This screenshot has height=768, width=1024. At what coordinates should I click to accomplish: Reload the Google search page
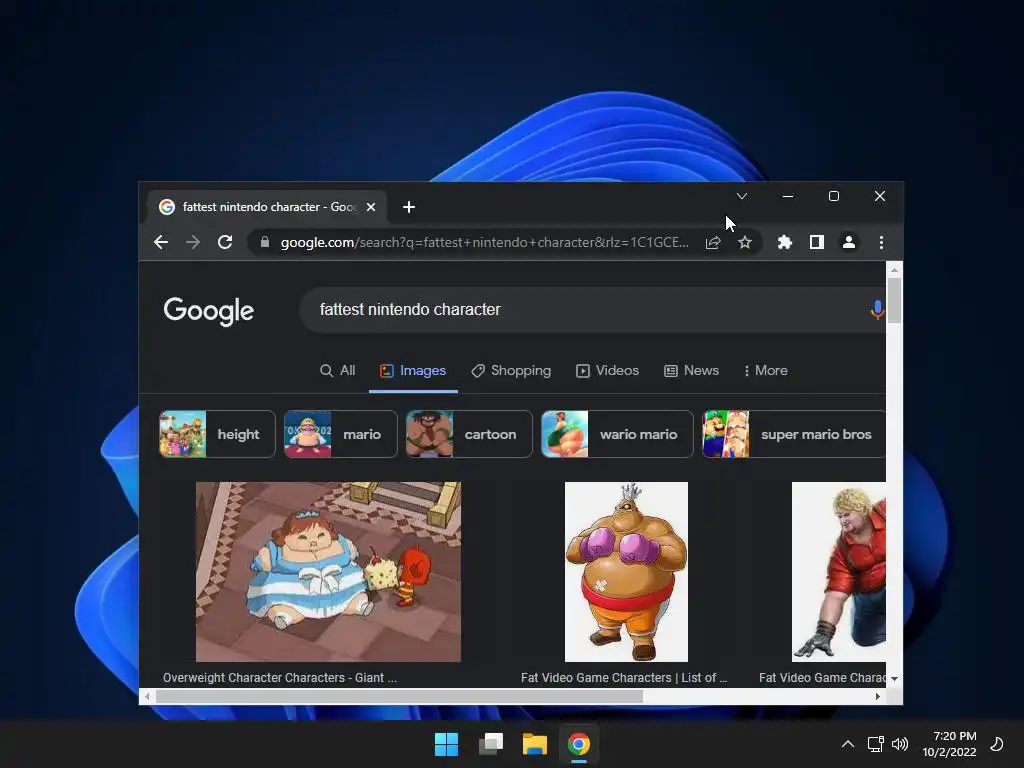point(225,242)
